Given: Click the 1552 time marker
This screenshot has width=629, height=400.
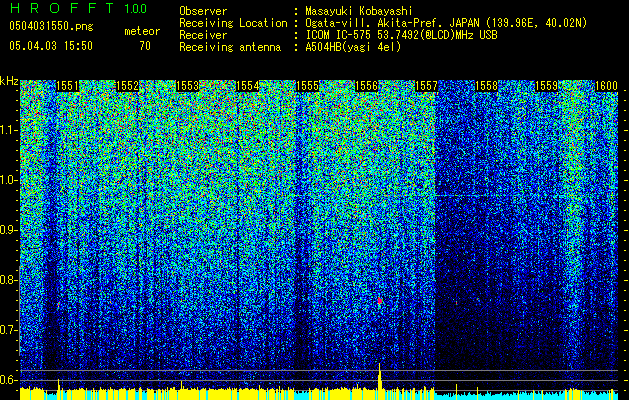Looking at the screenshot, I should tap(128, 86).
